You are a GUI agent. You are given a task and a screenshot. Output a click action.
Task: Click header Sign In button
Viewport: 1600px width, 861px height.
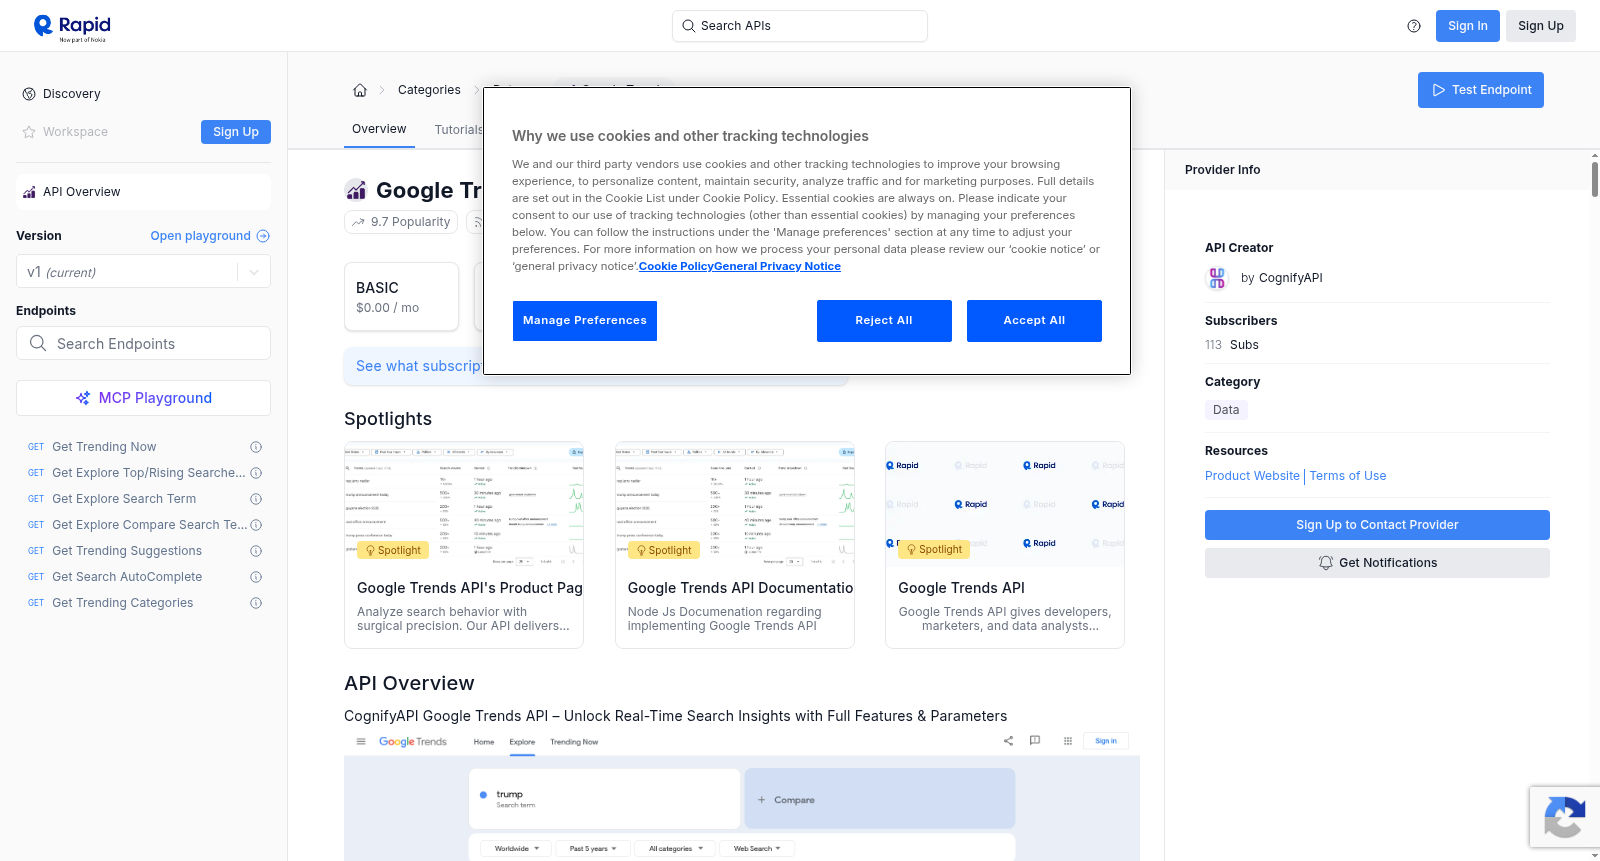1468,26
